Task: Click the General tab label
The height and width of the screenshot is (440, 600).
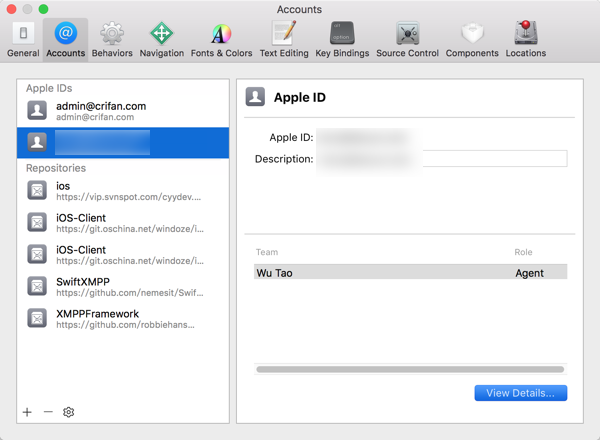Action: click(23, 53)
